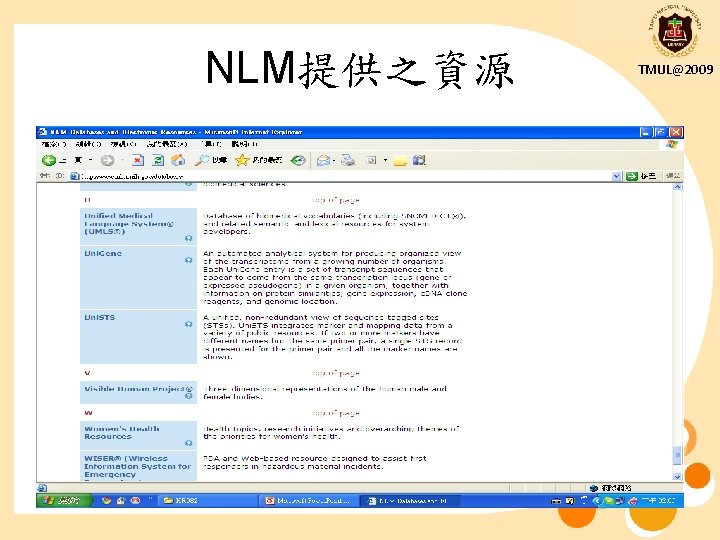Click 'top of page' link beside letter W

pyautogui.click(x=336, y=413)
